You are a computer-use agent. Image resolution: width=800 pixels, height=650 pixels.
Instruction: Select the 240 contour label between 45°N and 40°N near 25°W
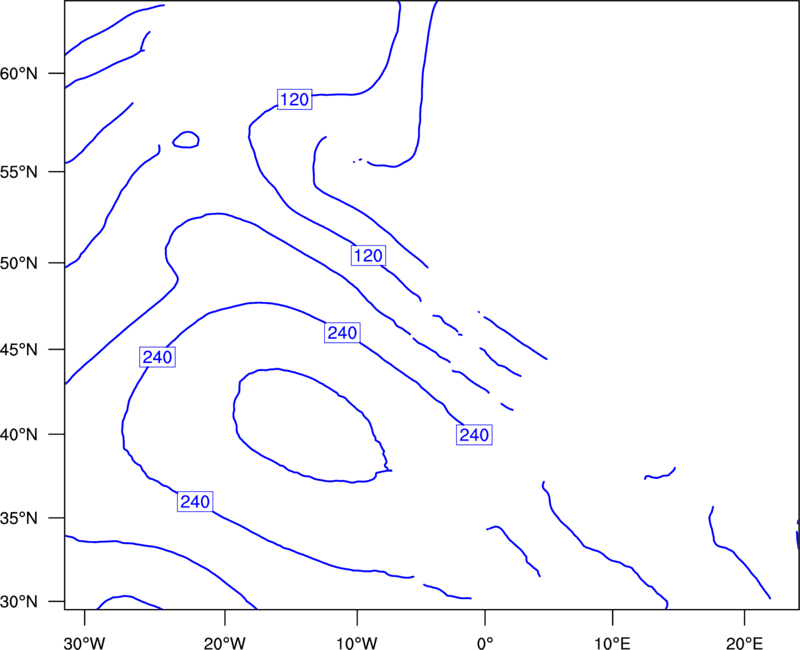[x=158, y=357]
